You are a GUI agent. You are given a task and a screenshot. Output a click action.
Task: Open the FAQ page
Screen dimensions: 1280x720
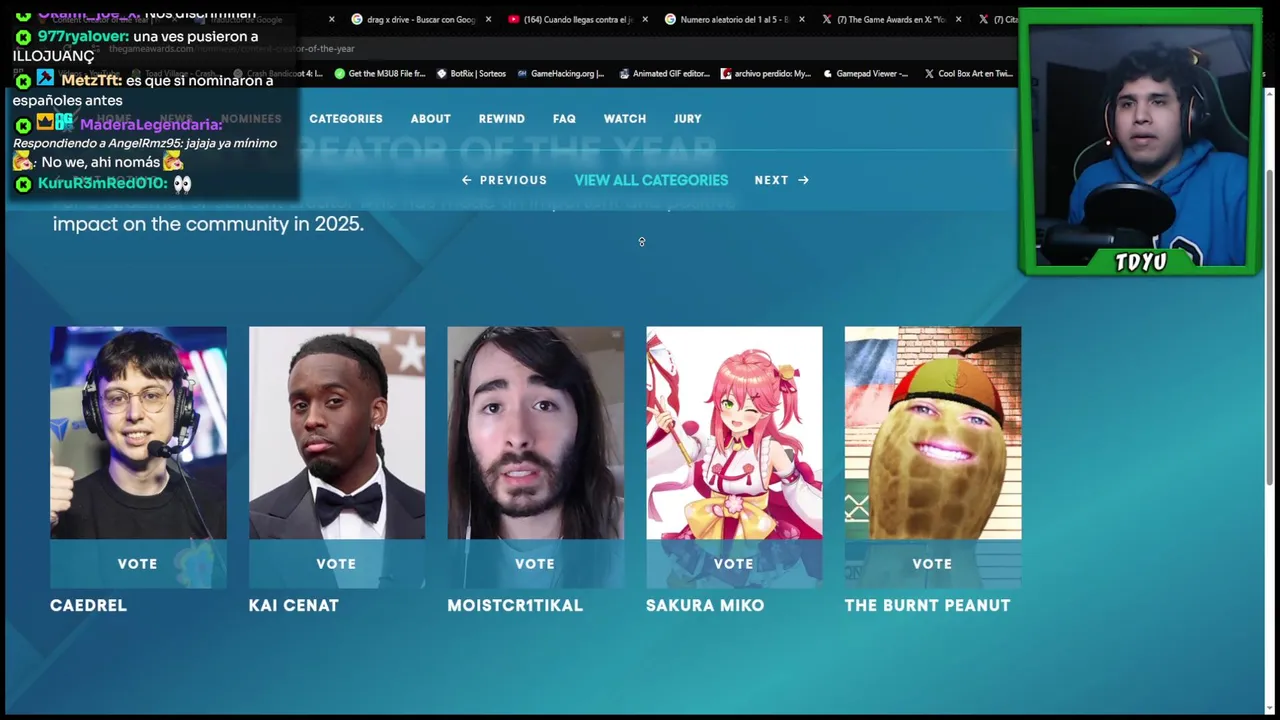pos(564,119)
